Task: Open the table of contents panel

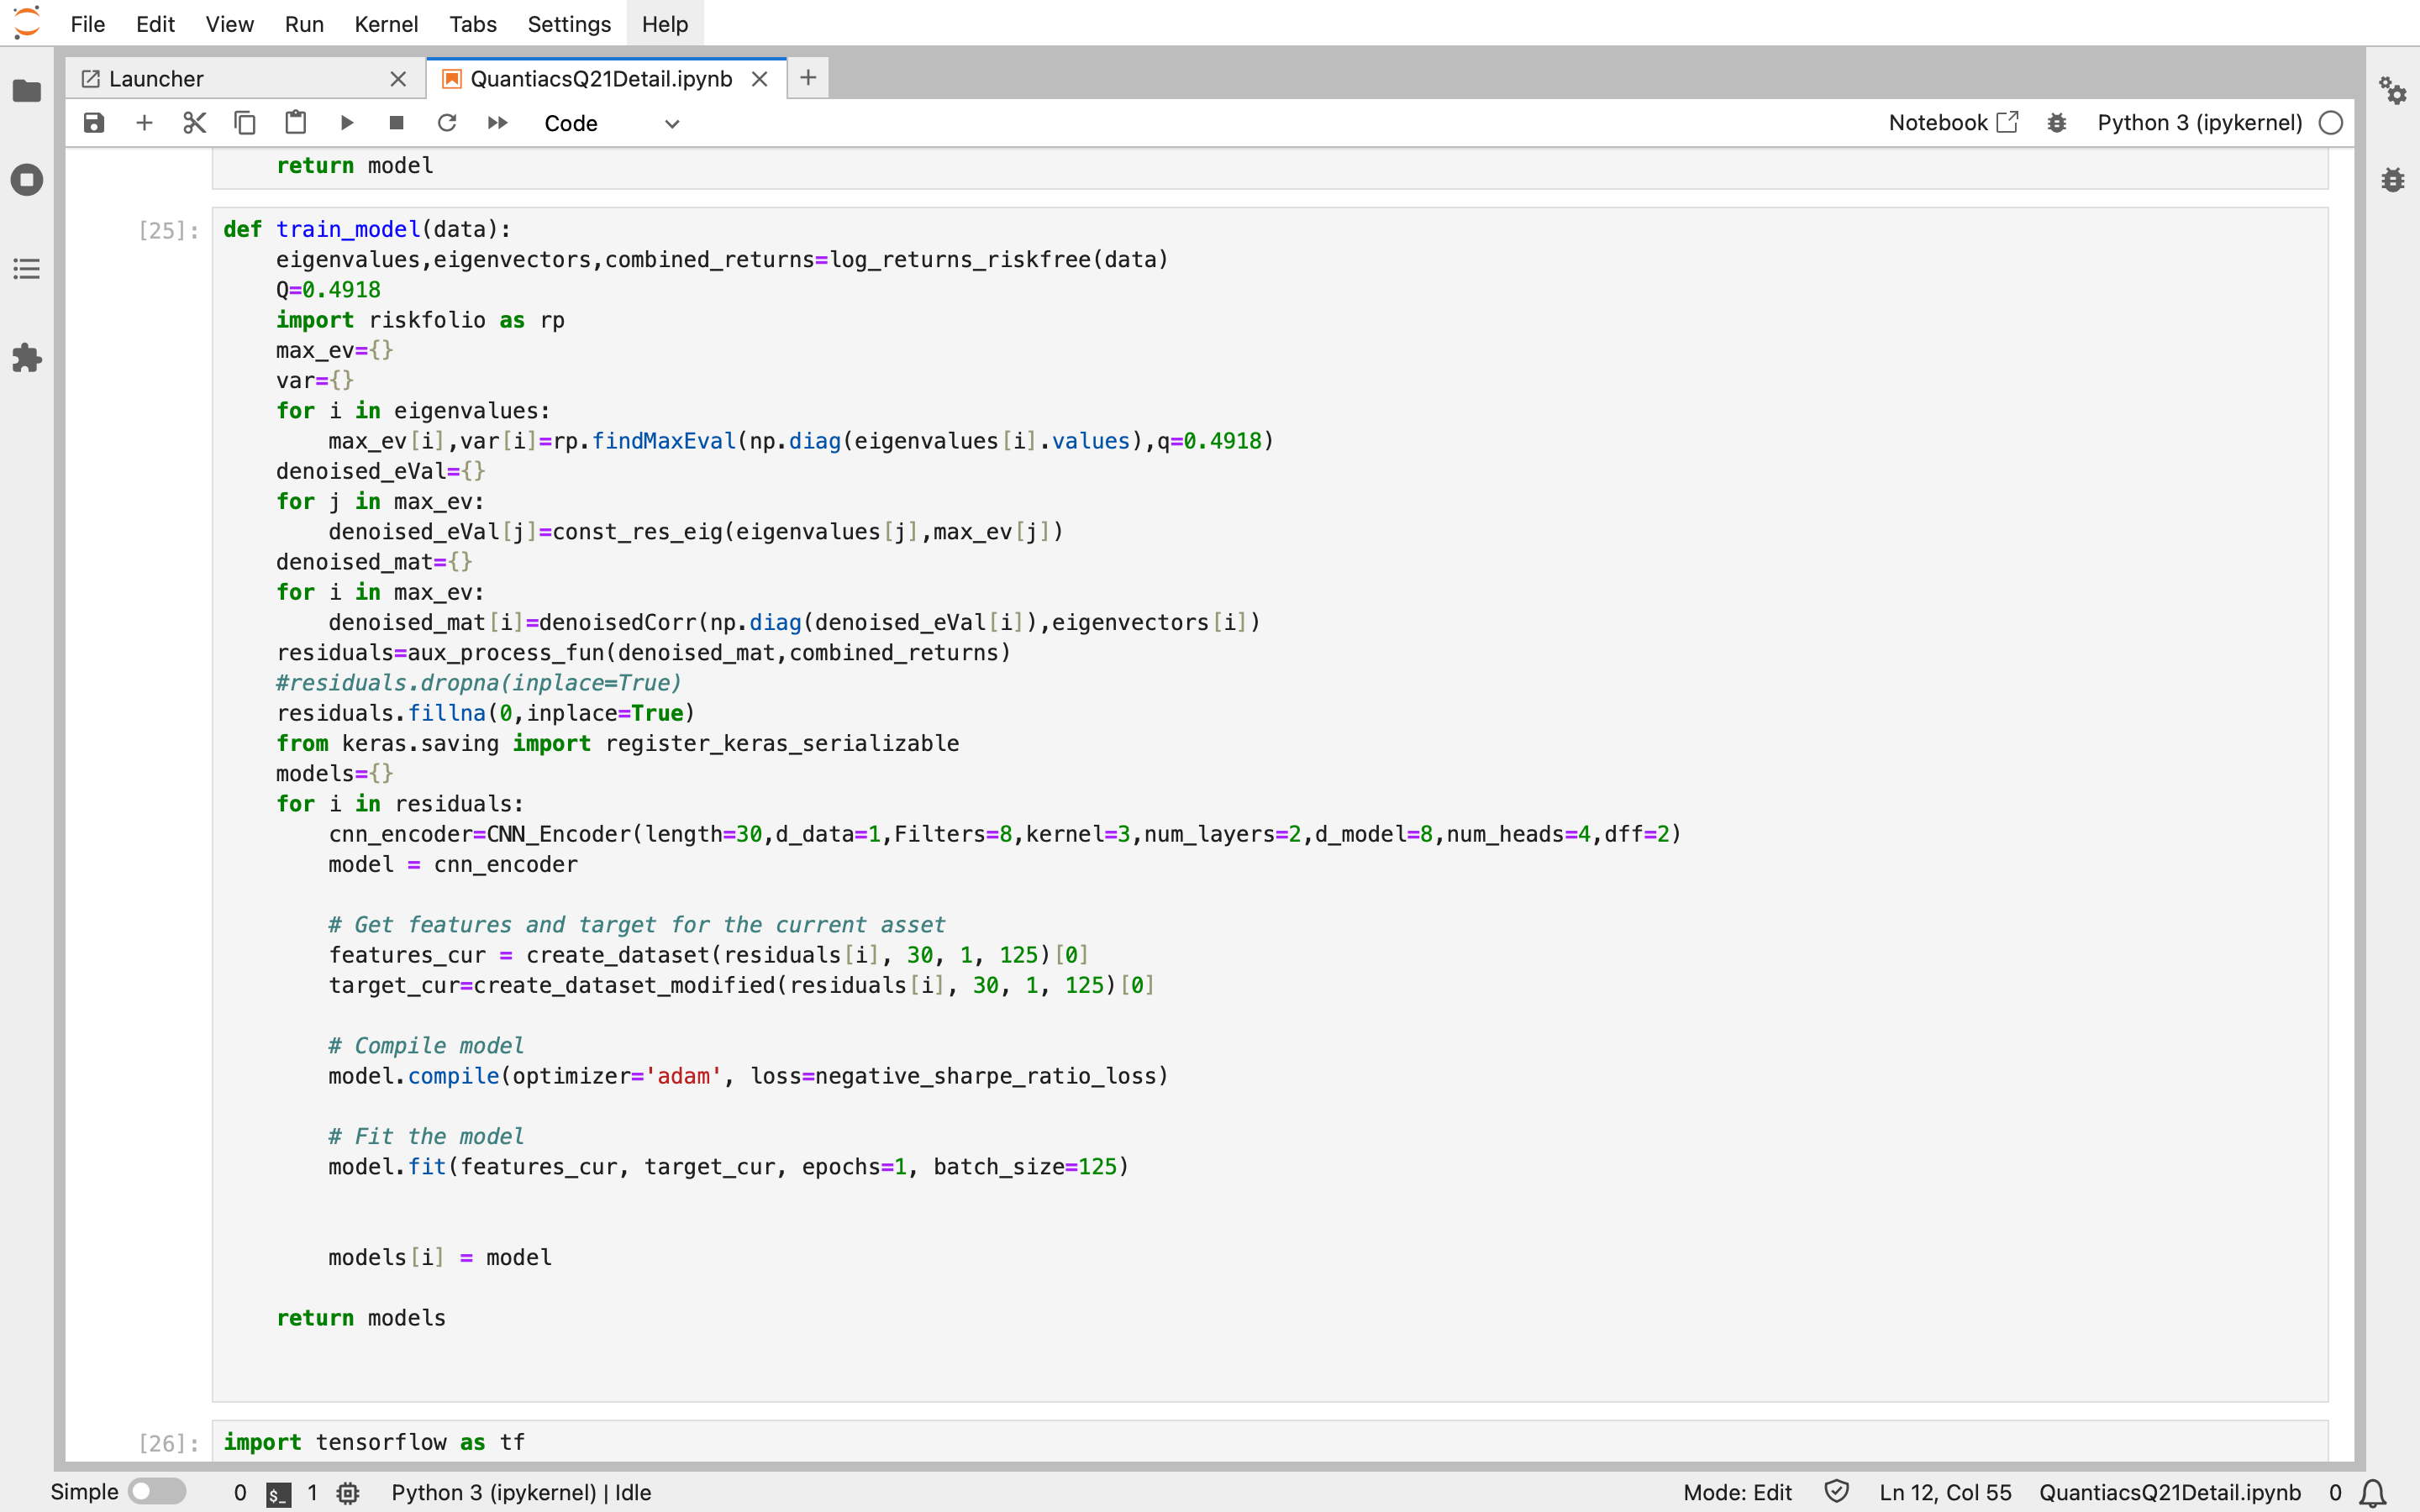Action: point(27,269)
